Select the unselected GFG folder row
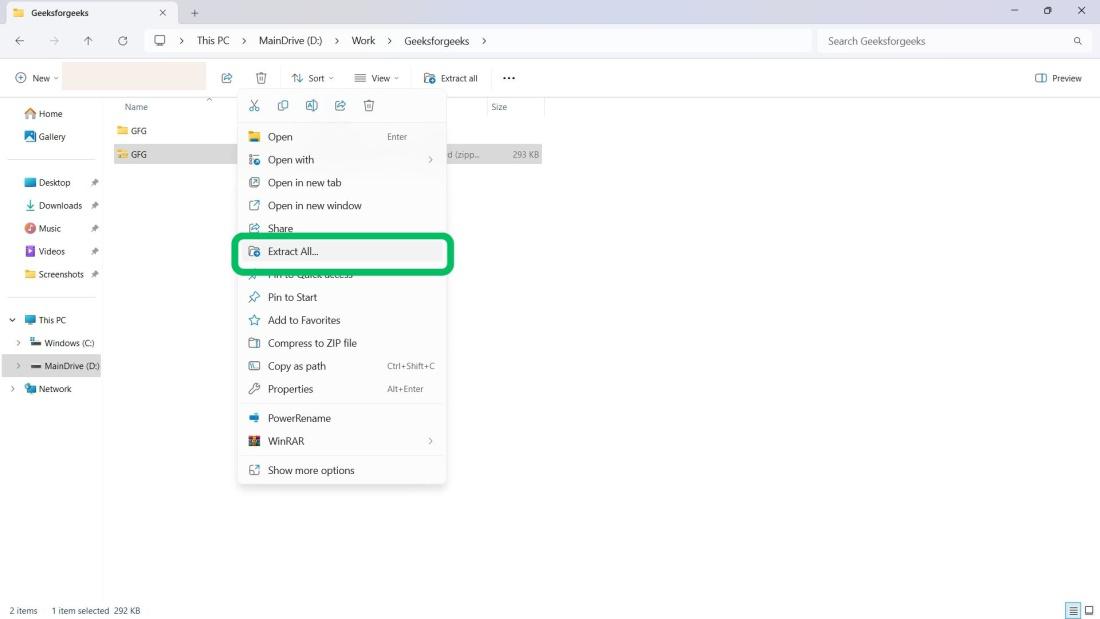The image size is (1100, 619). [175, 131]
